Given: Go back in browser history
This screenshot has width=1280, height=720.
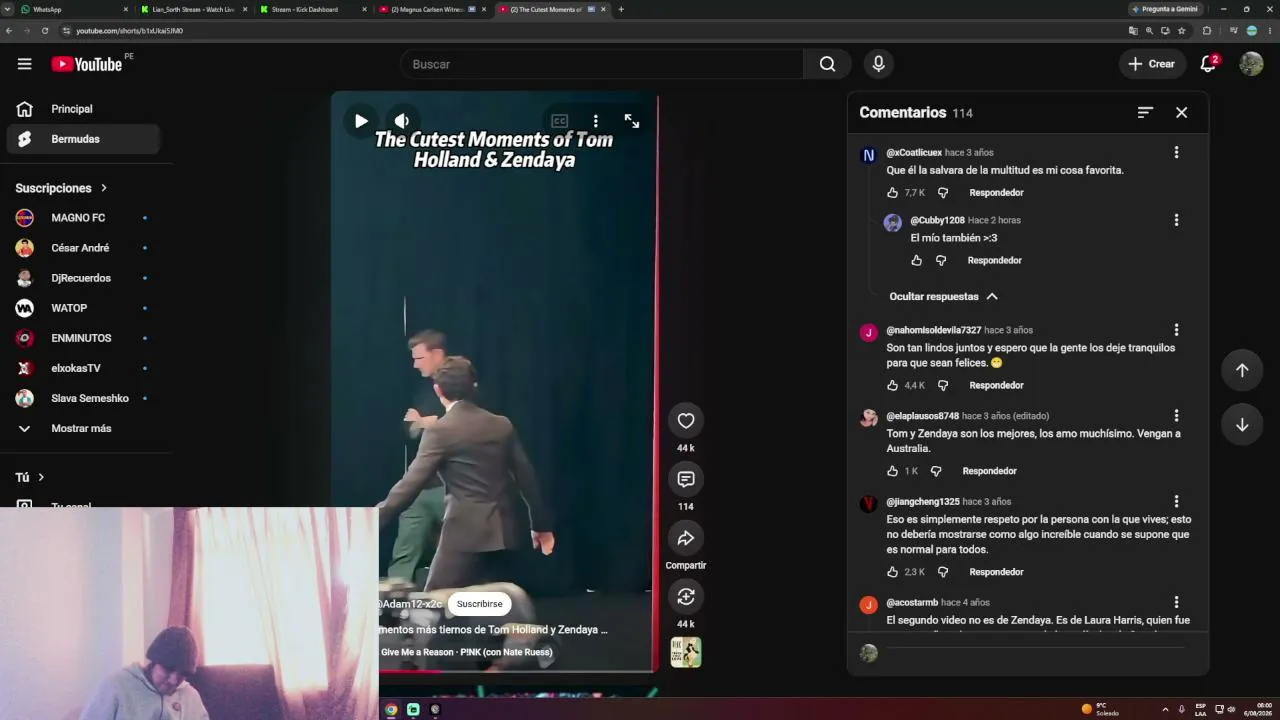Looking at the screenshot, I should [9, 31].
